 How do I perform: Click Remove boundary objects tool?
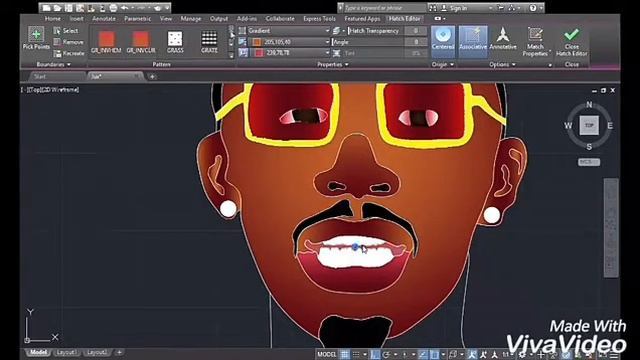click(x=69, y=42)
